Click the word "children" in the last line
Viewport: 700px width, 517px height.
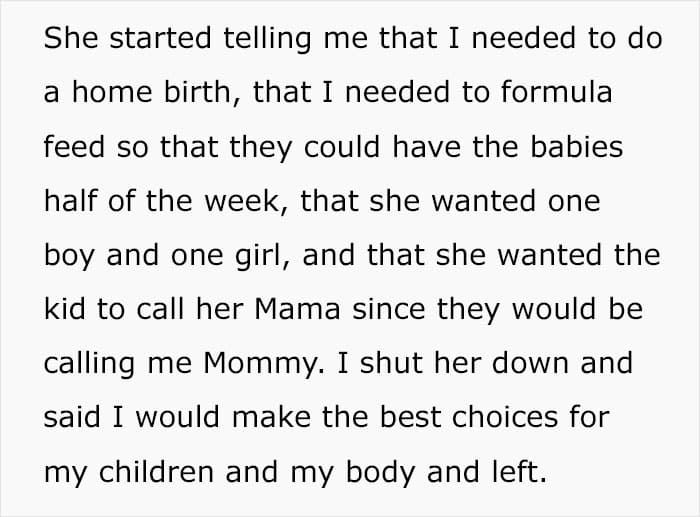156,472
